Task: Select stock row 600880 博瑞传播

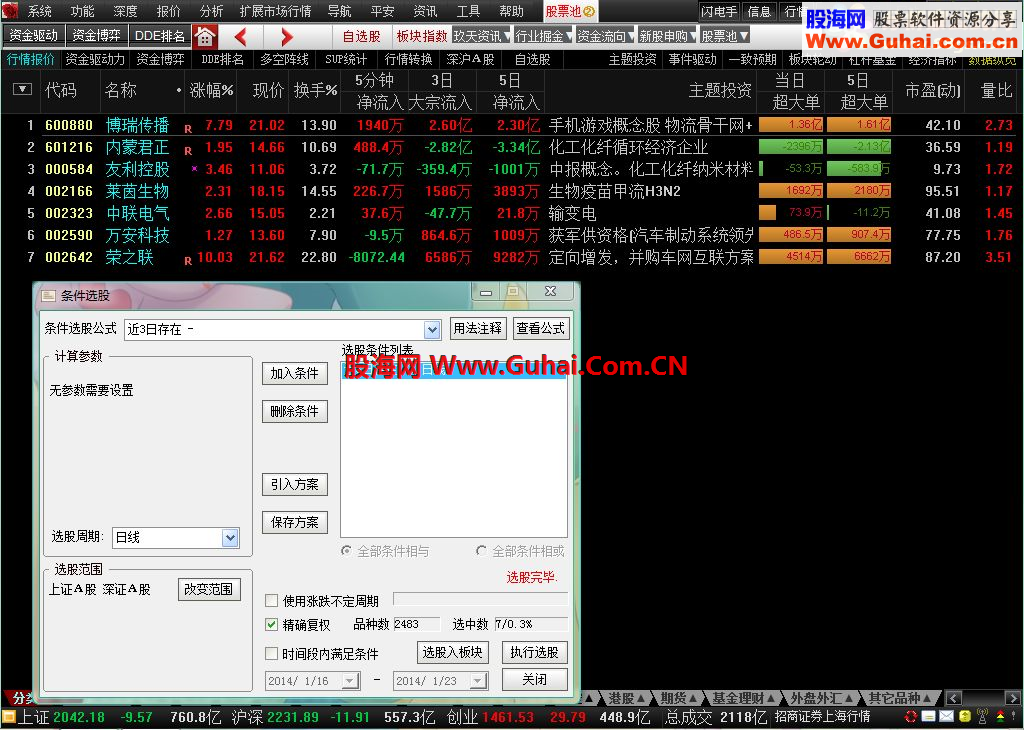Action: [511, 125]
